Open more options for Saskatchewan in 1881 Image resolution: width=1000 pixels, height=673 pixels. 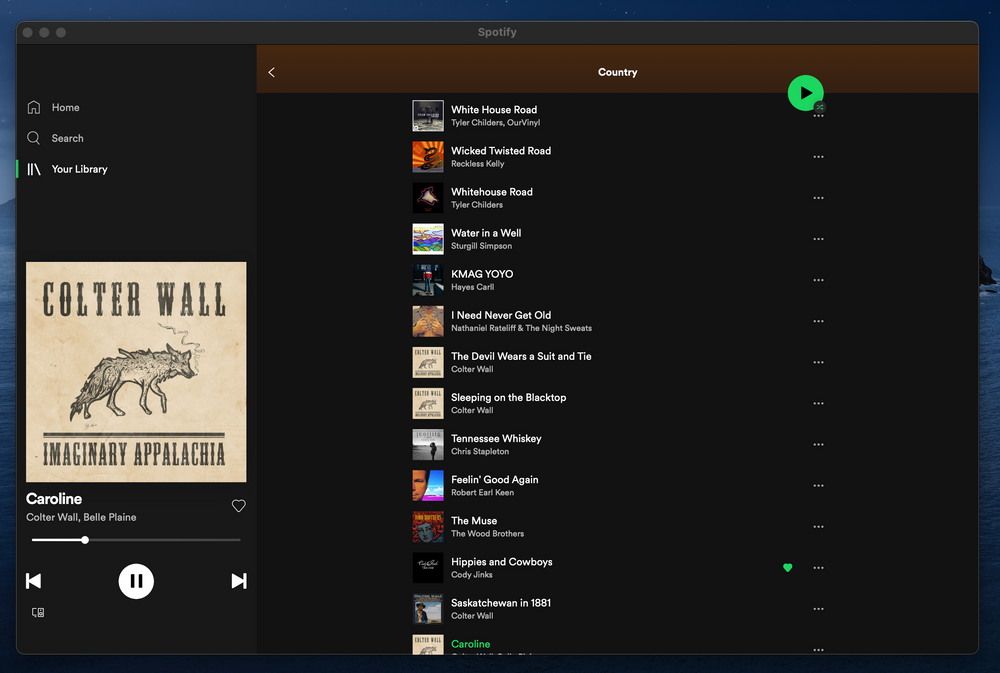tap(818, 609)
